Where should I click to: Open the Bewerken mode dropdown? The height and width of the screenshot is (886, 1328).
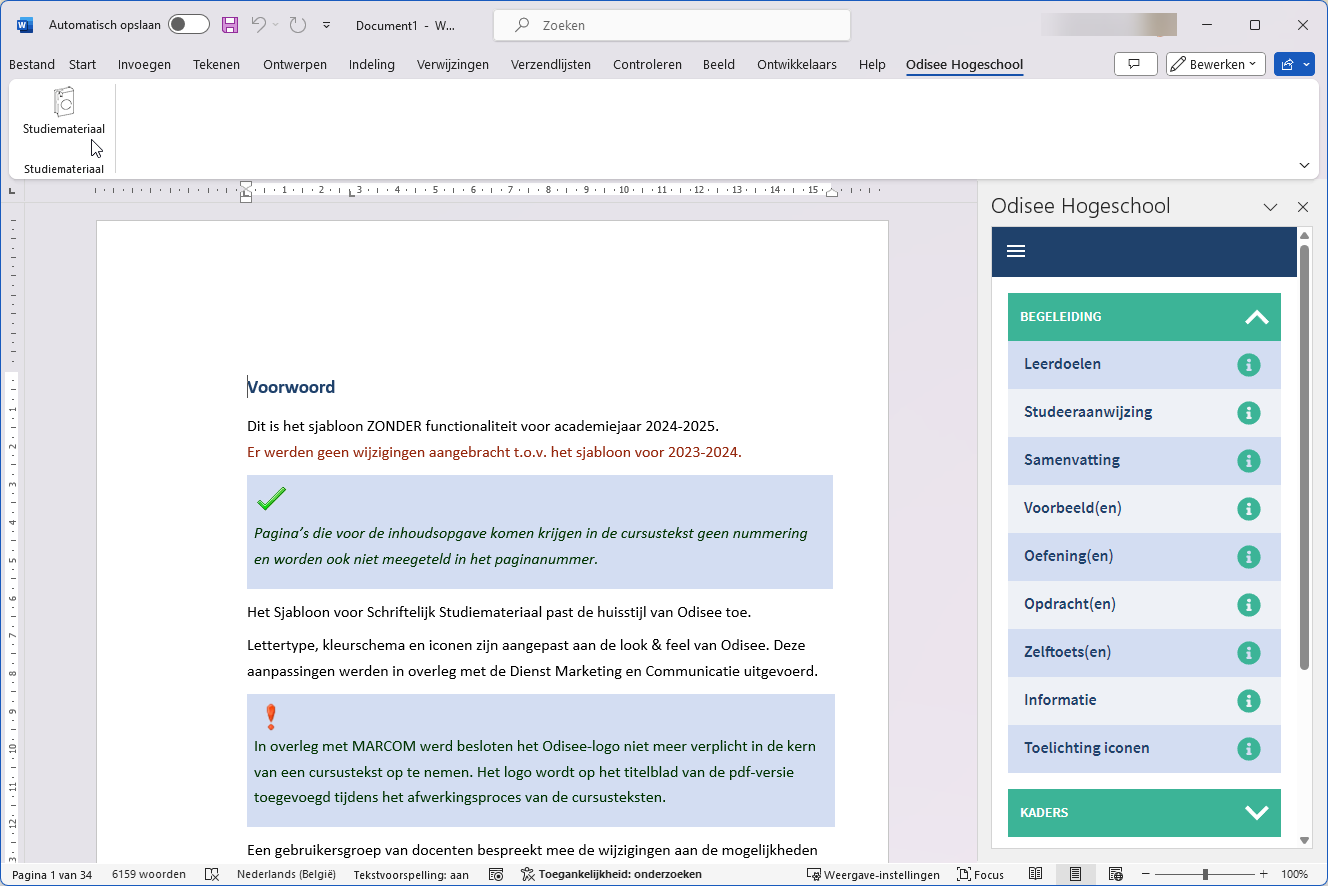click(1216, 64)
